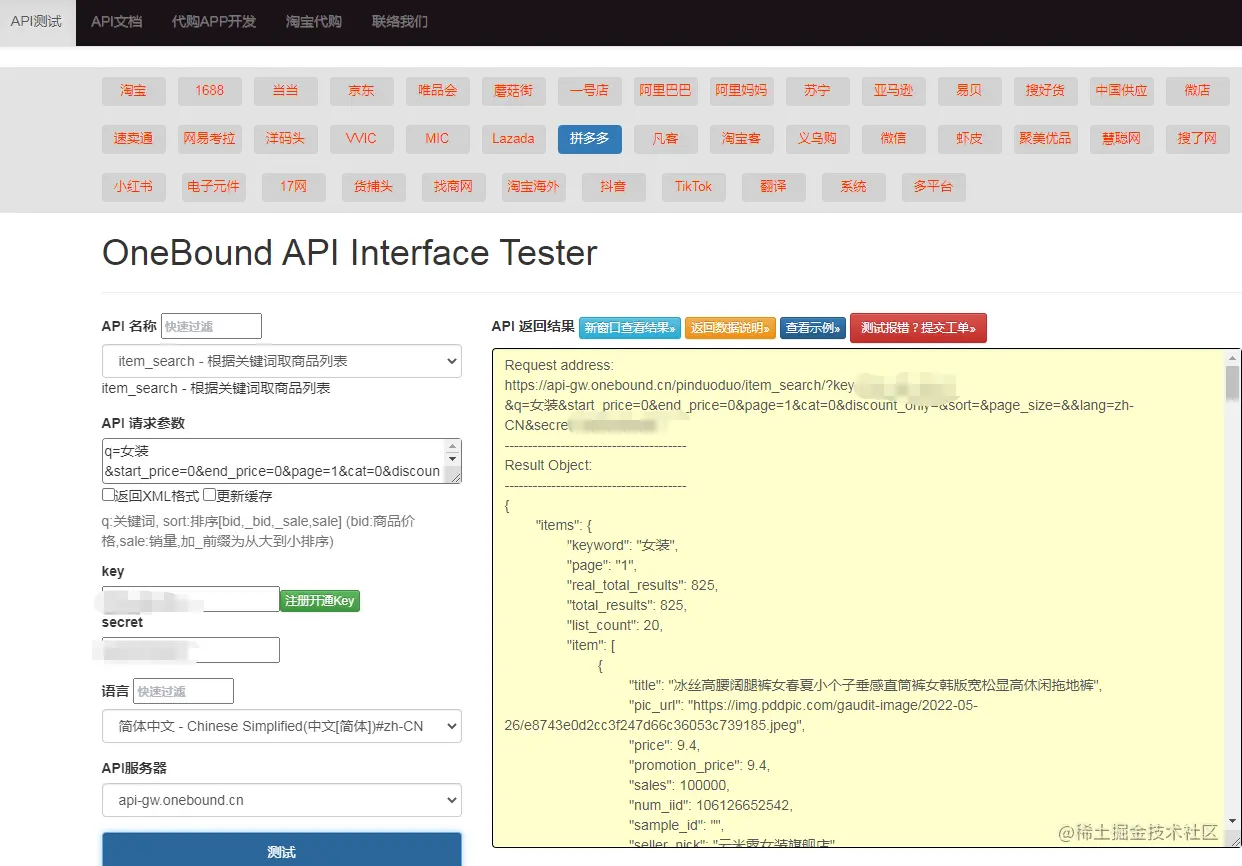Open the 系统 category button

click(x=854, y=187)
